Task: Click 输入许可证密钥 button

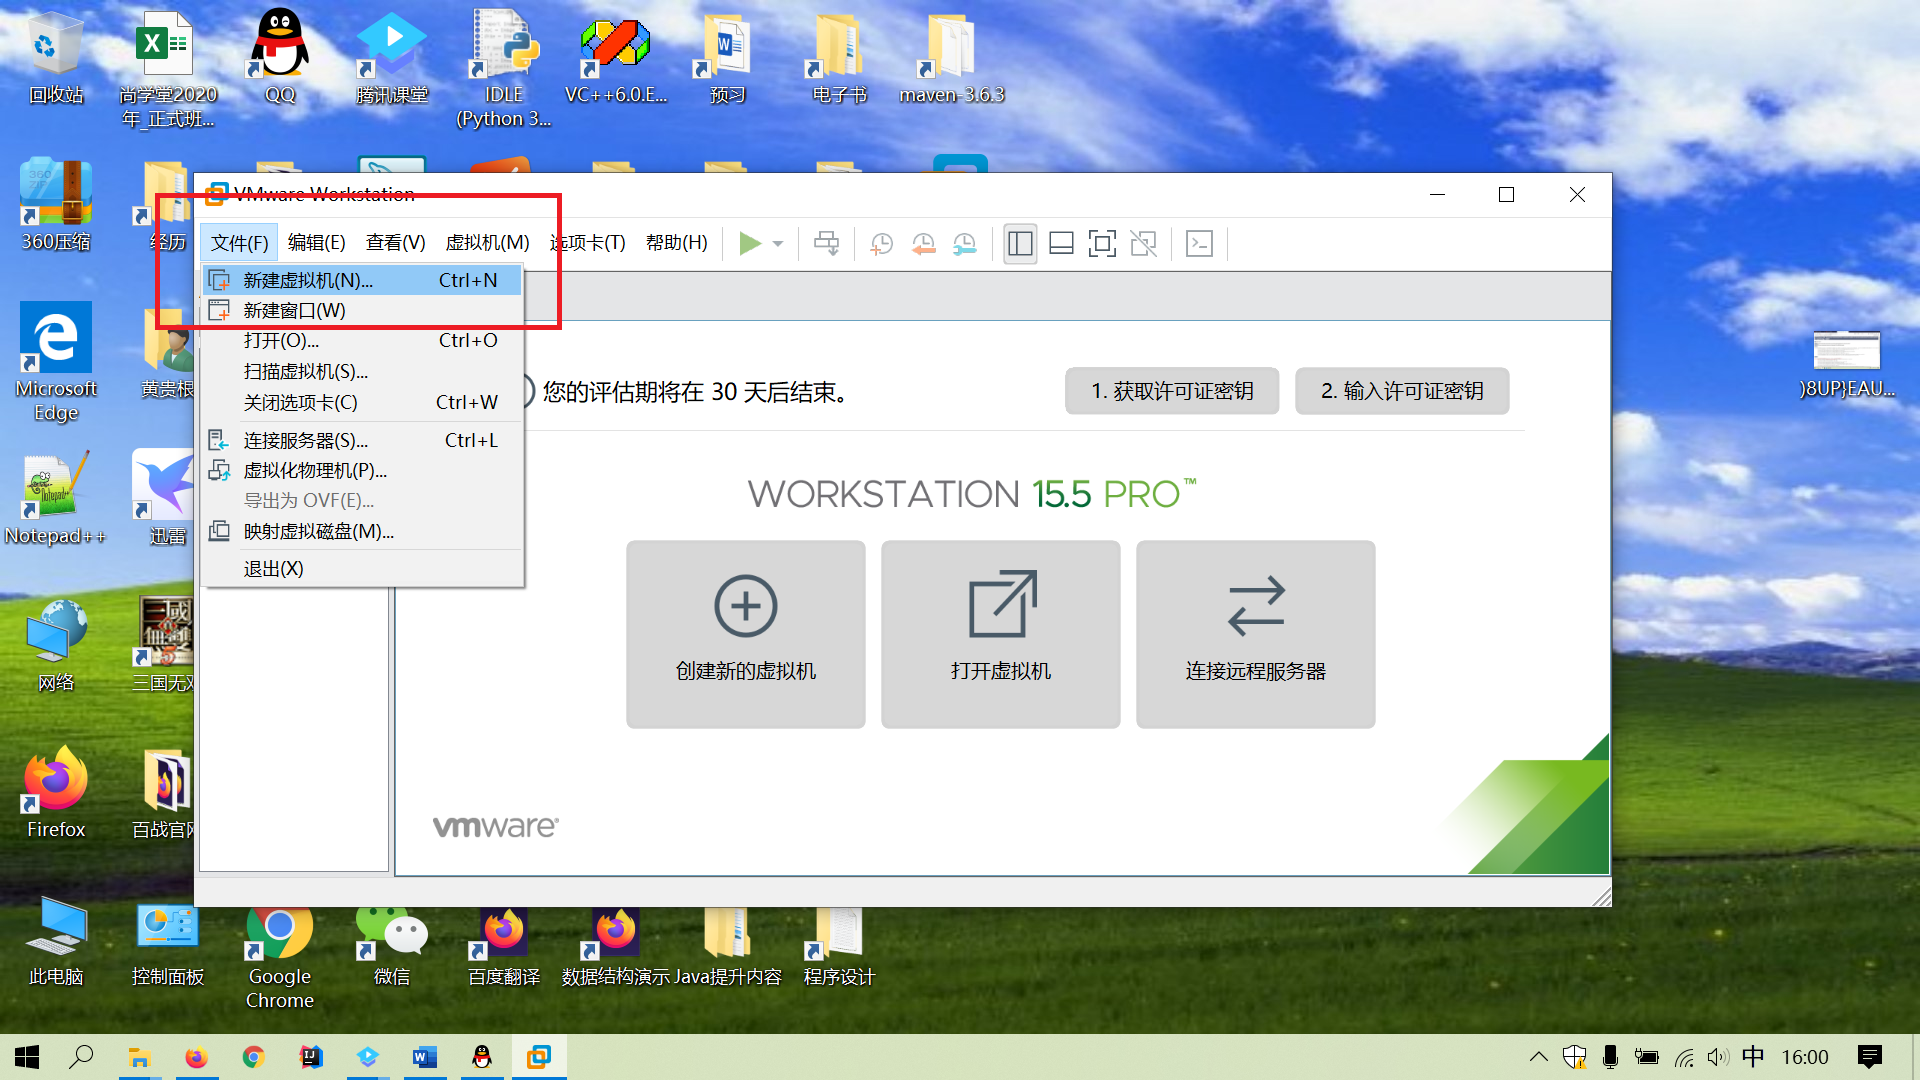Action: [1402, 390]
